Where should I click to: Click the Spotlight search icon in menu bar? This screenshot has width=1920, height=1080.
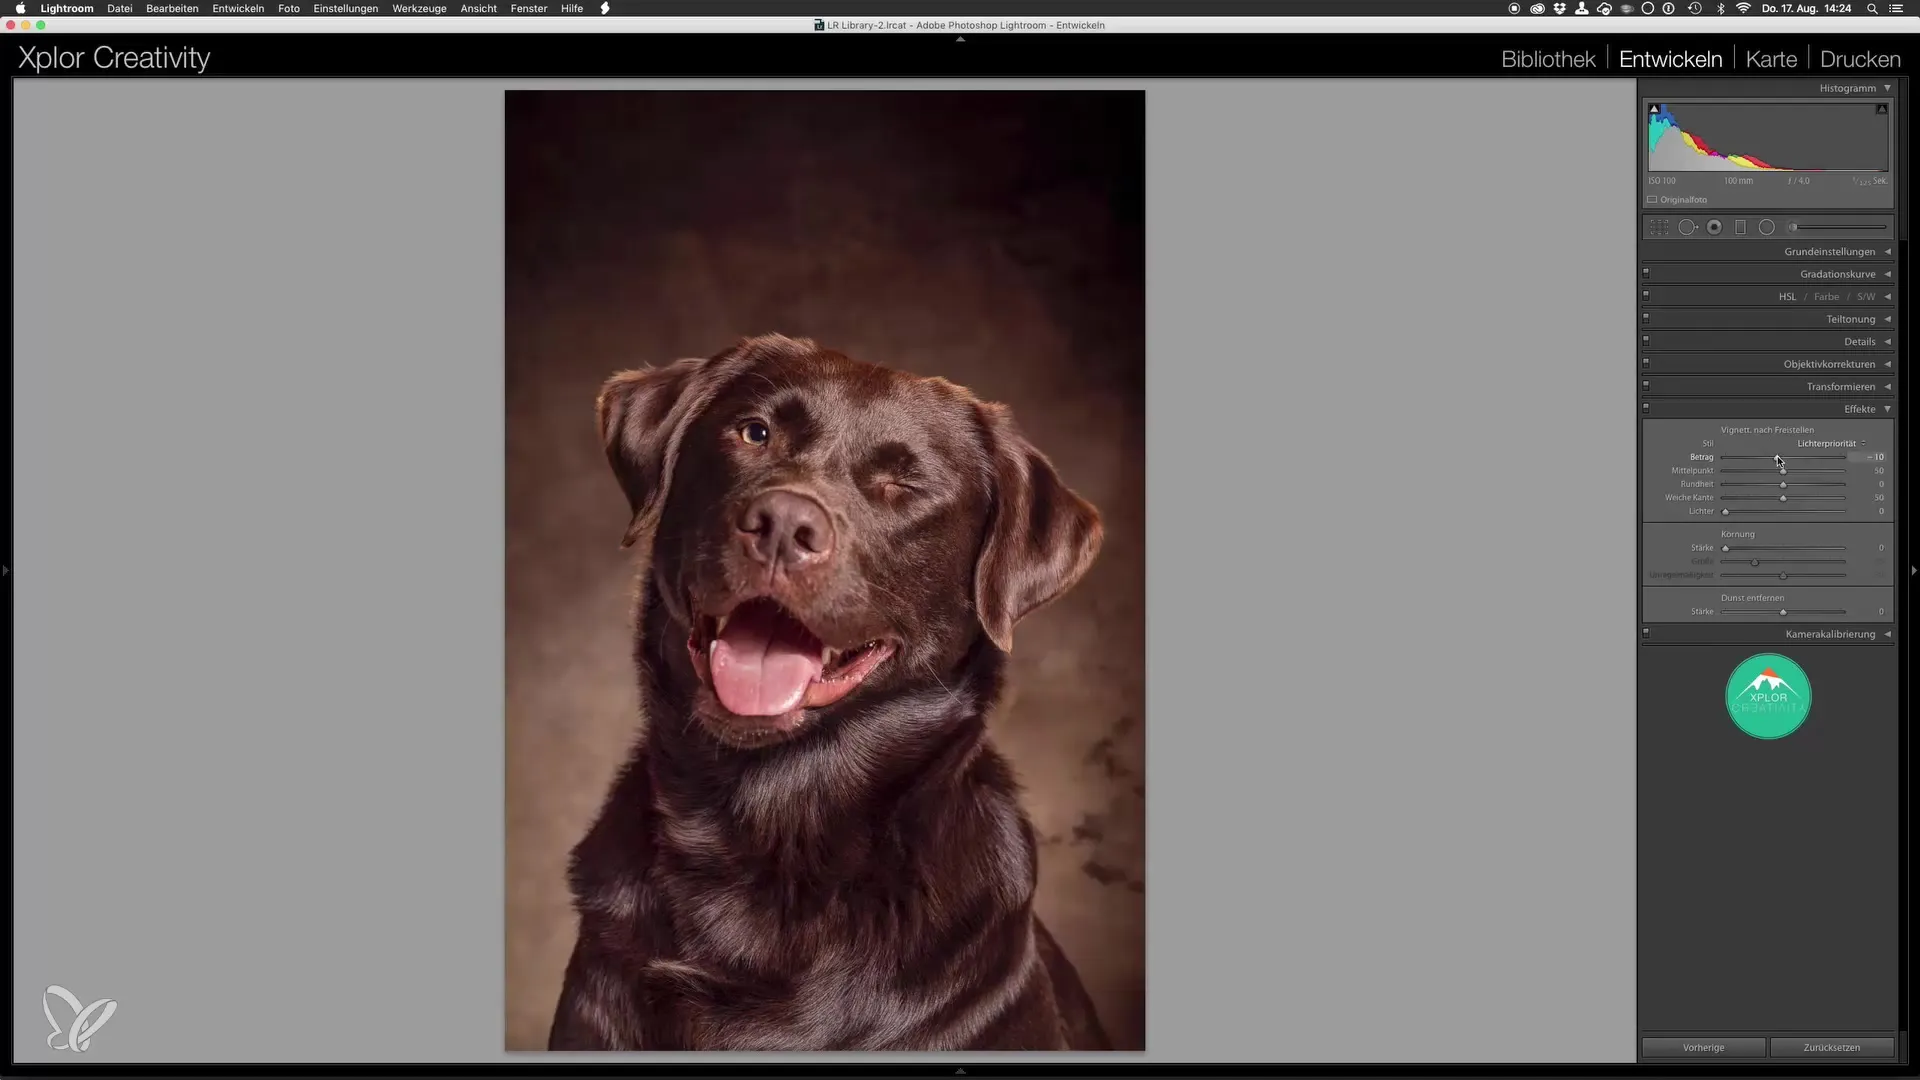pyautogui.click(x=1872, y=8)
